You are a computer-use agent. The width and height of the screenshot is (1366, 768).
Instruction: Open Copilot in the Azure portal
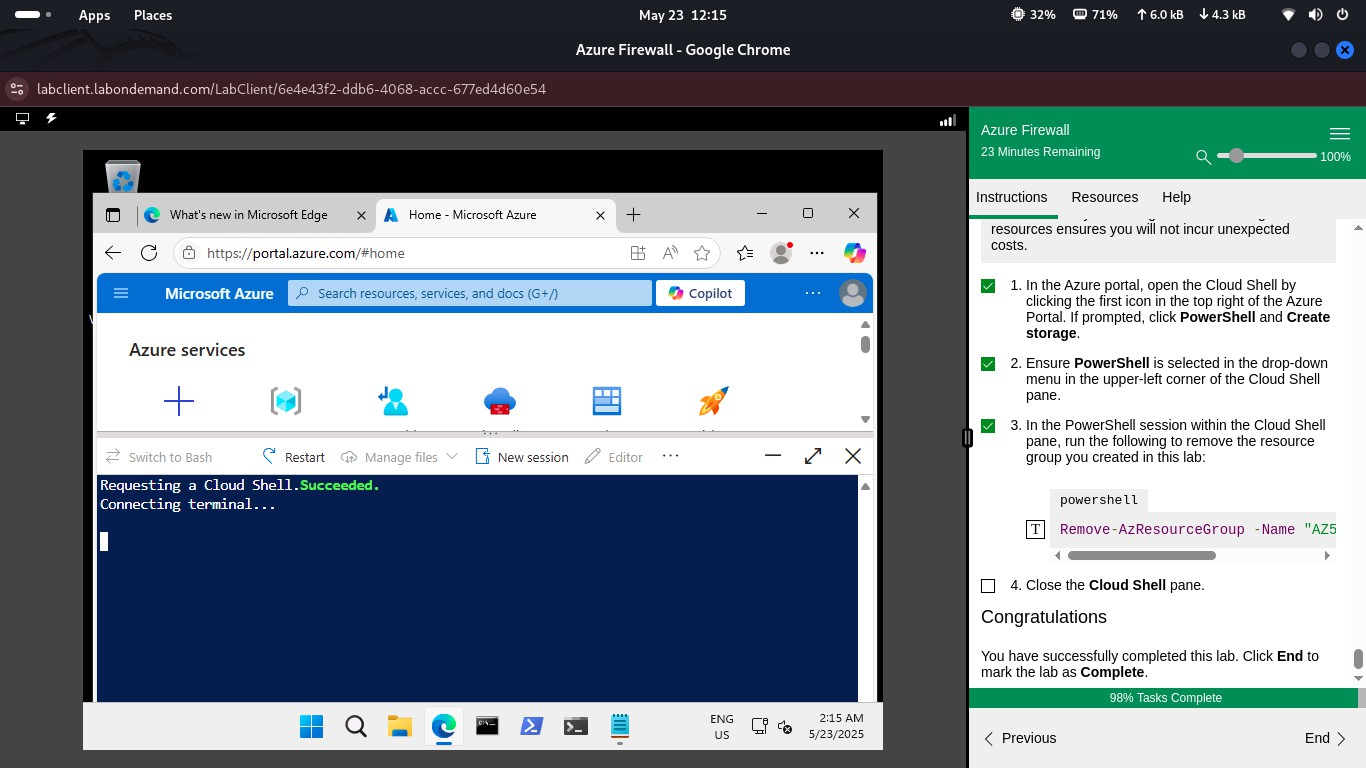[x=700, y=292]
